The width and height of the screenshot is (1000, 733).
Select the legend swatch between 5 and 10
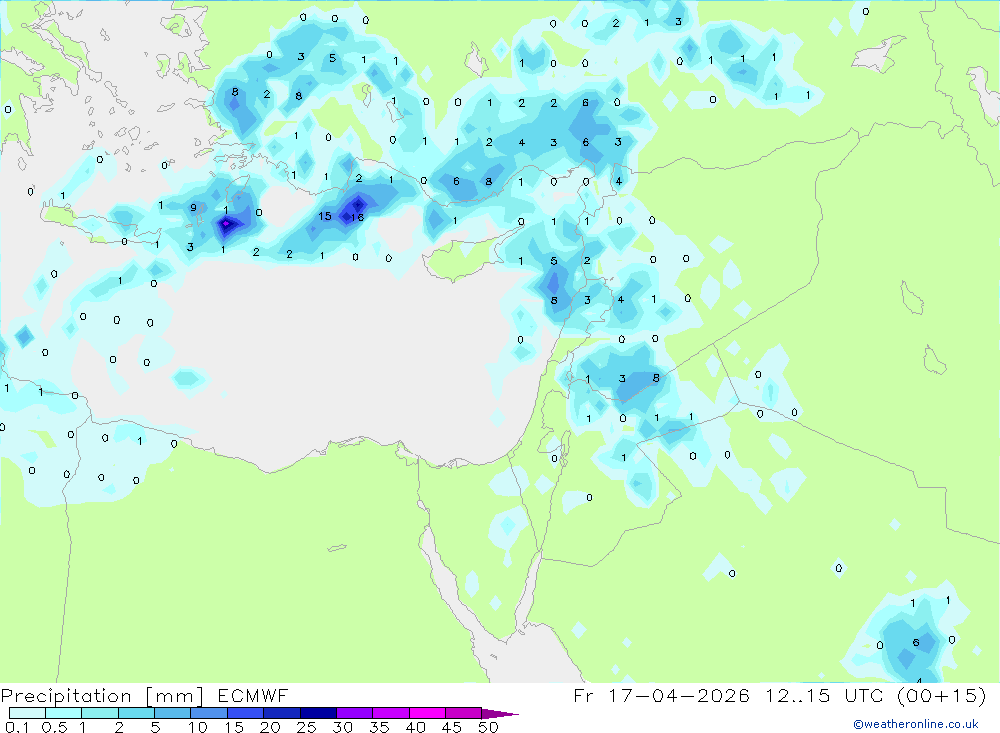173,713
